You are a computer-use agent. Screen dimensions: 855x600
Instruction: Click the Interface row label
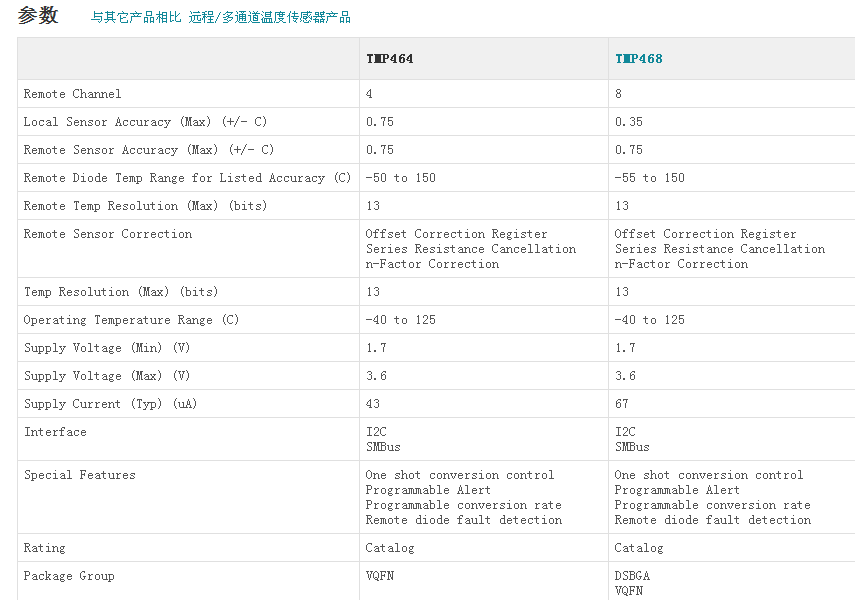pyautogui.click(x=55, y=432)
